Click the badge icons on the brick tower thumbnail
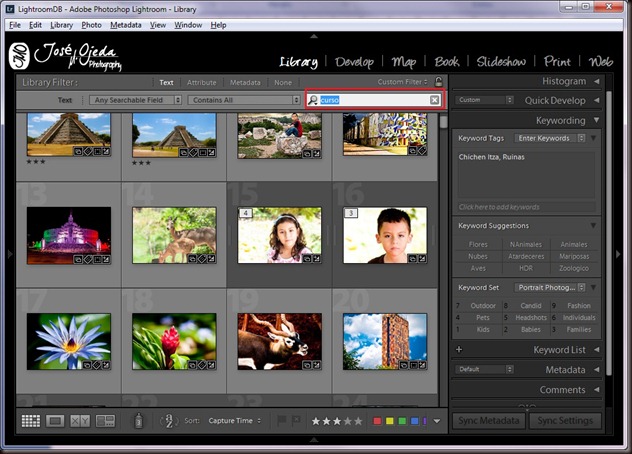This screenshot has width=632, height=454. (413, 365)
